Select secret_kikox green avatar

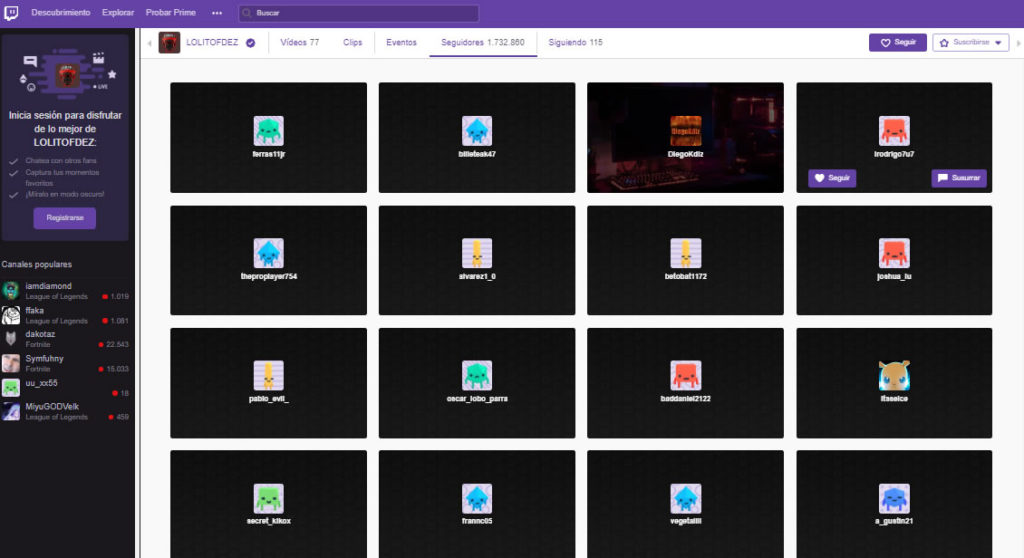tap(268, 498)
